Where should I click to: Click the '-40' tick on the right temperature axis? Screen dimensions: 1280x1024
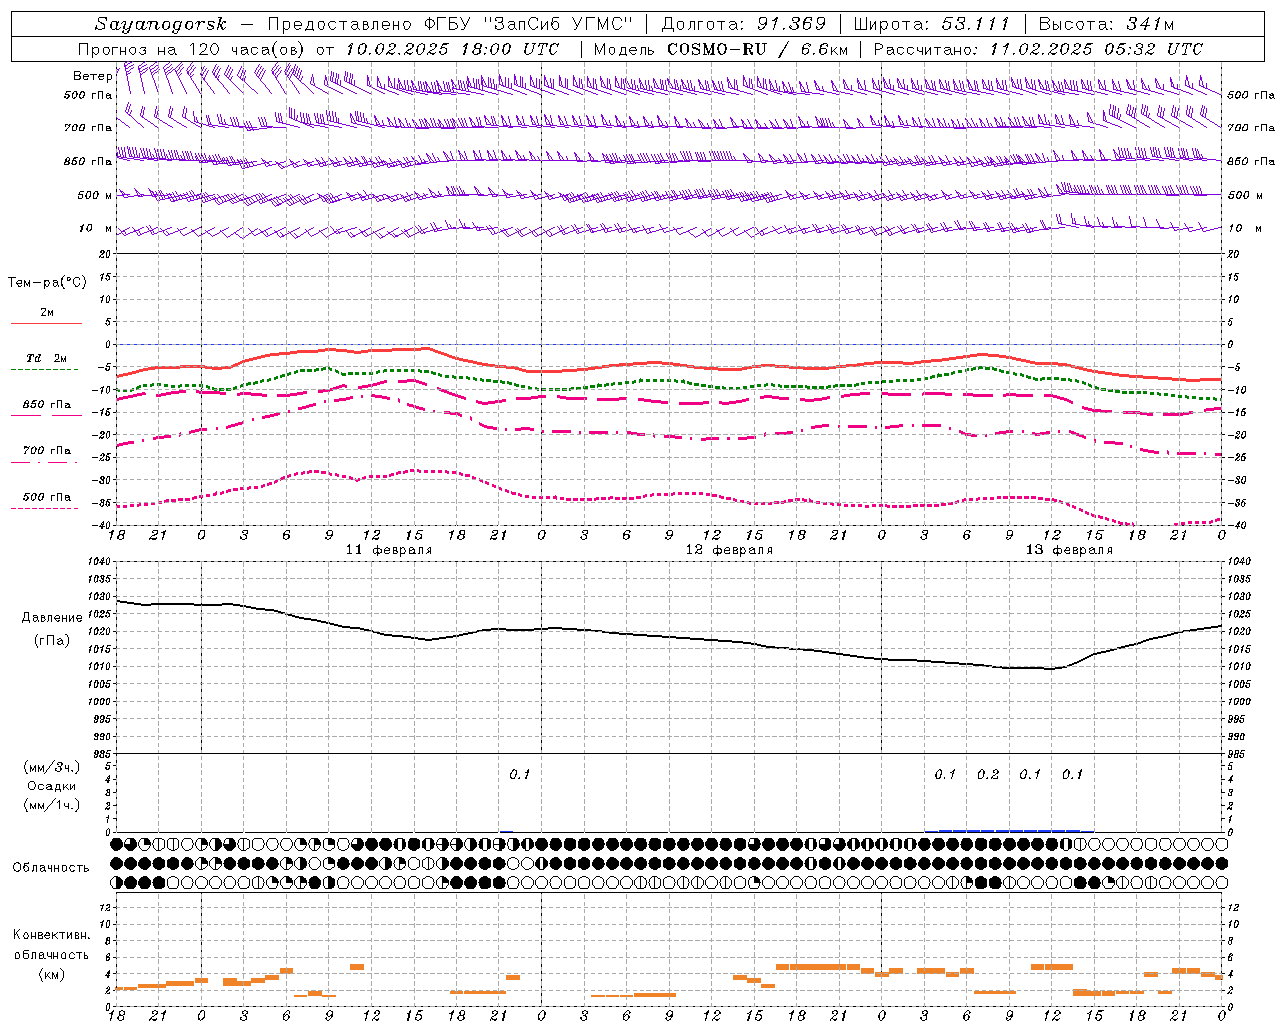tap(1238, 526)
